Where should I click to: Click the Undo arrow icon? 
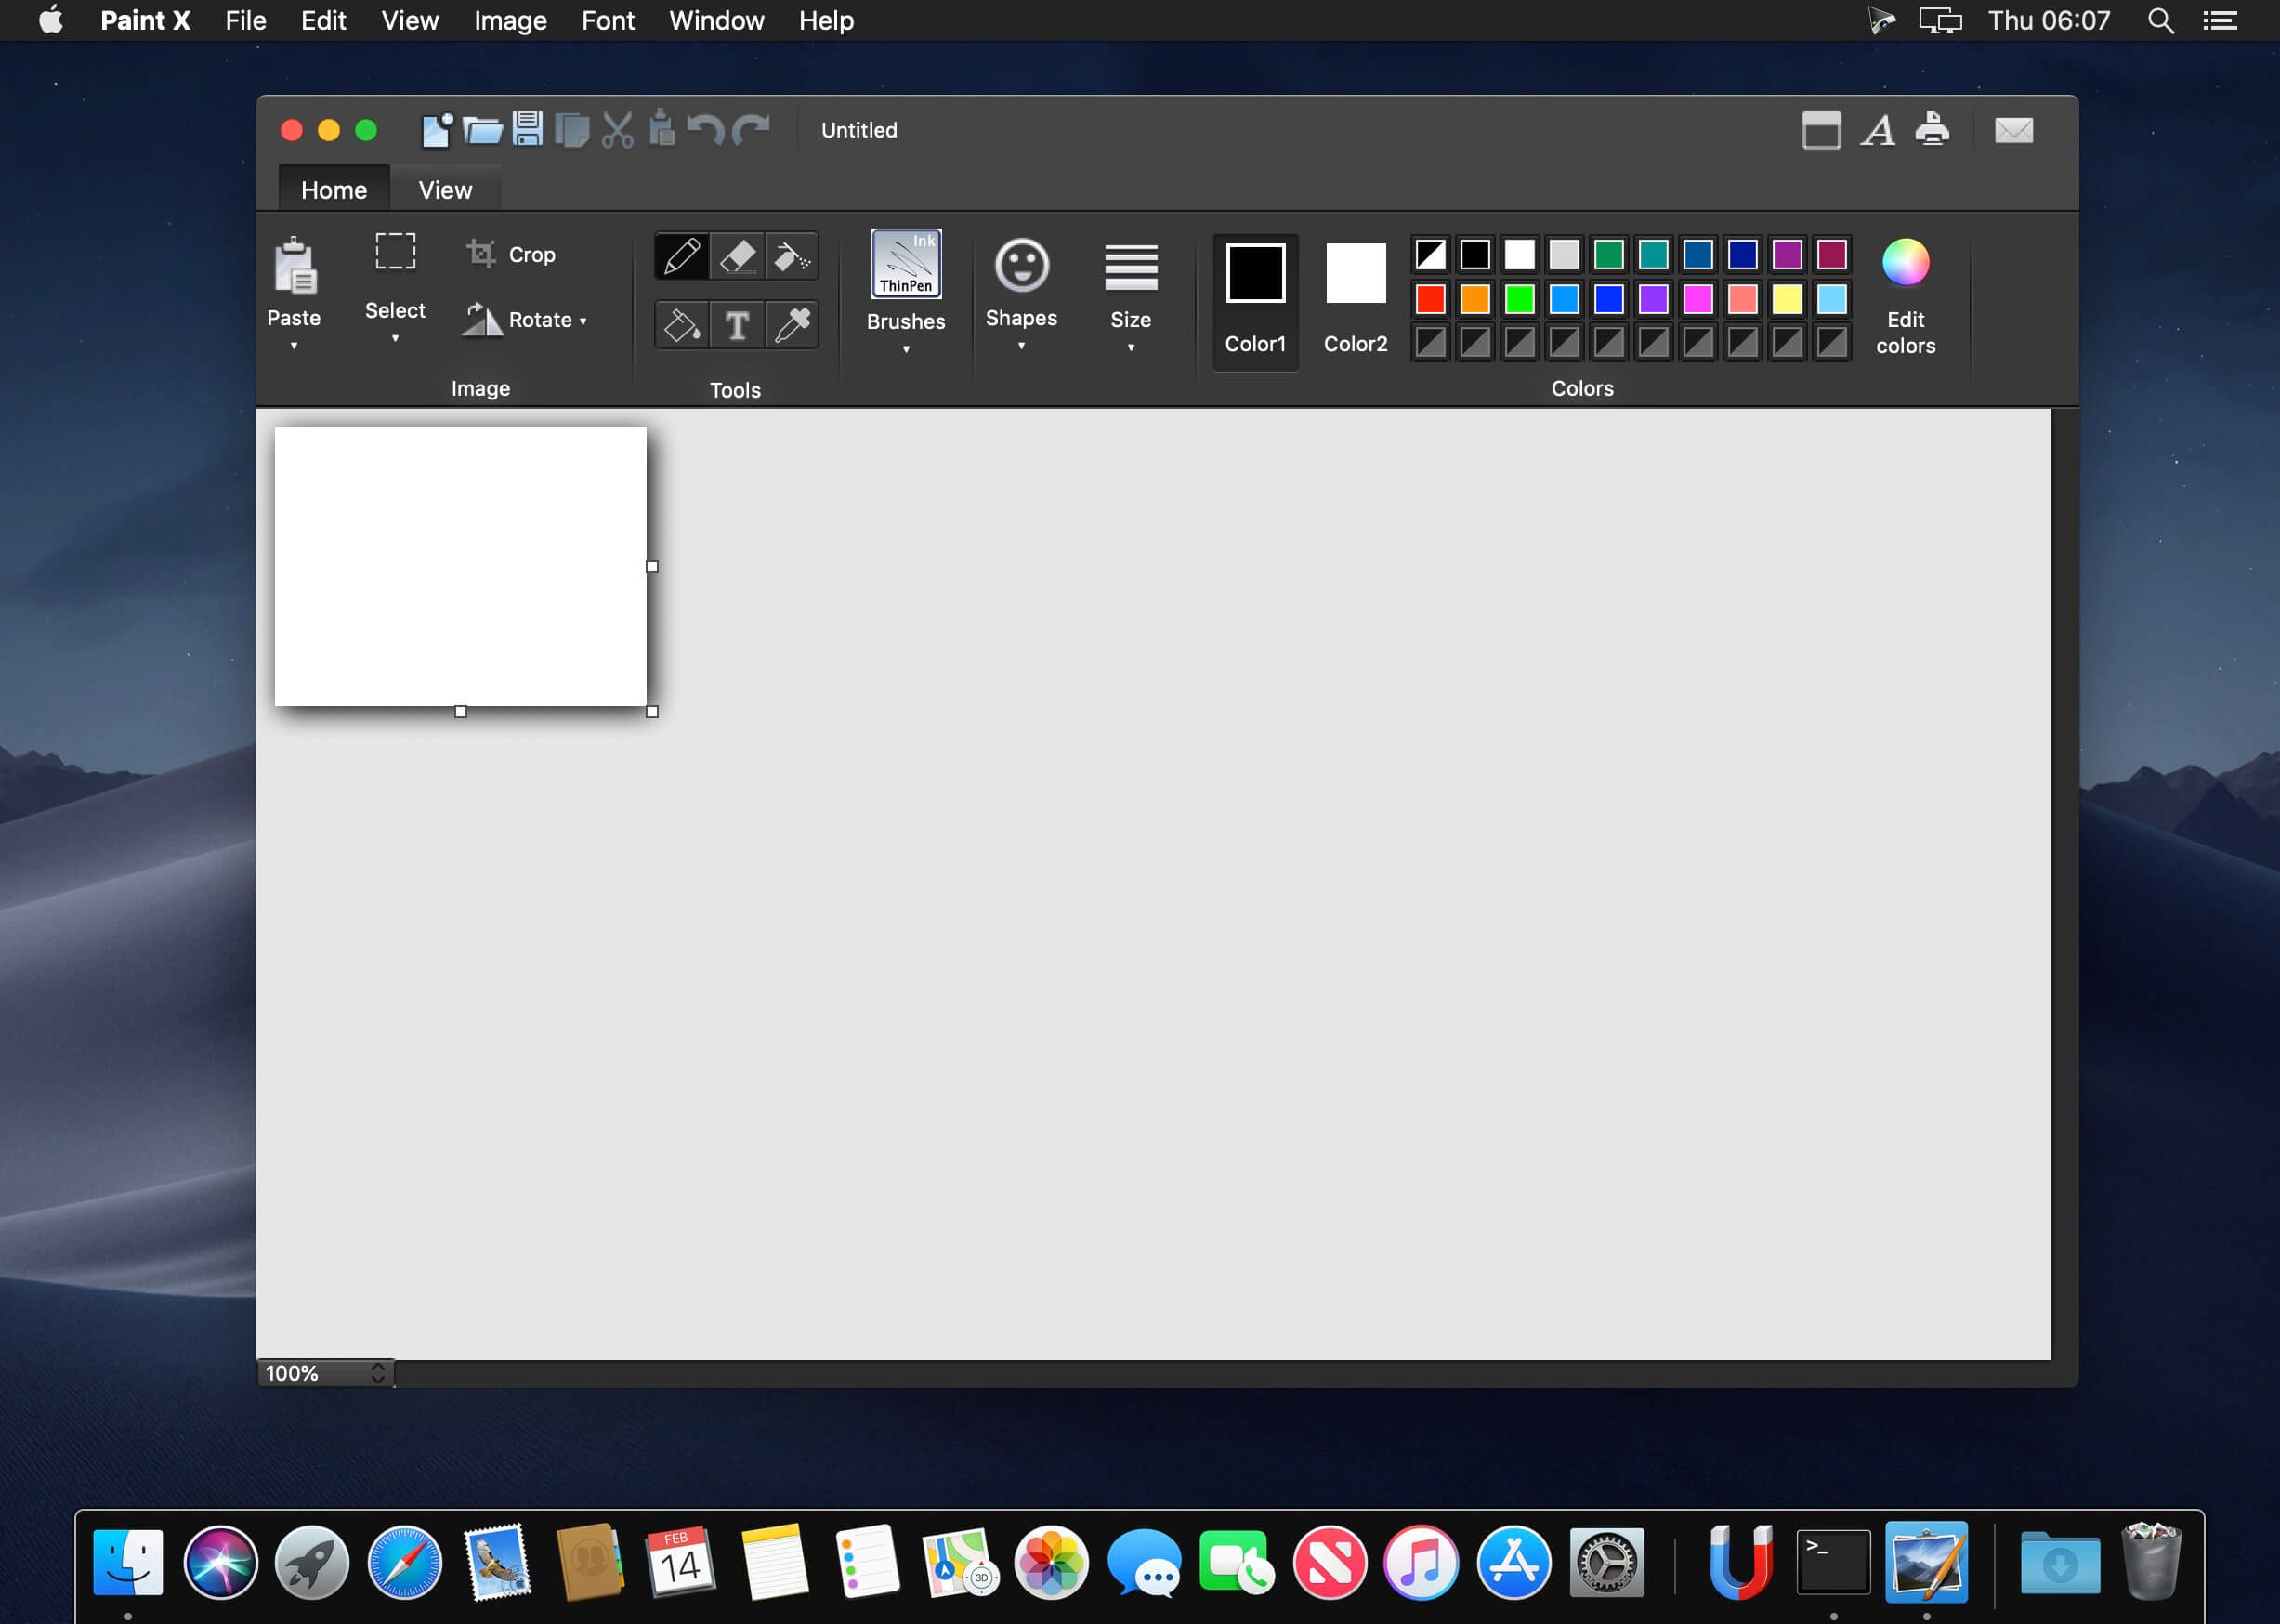(706, 130)
